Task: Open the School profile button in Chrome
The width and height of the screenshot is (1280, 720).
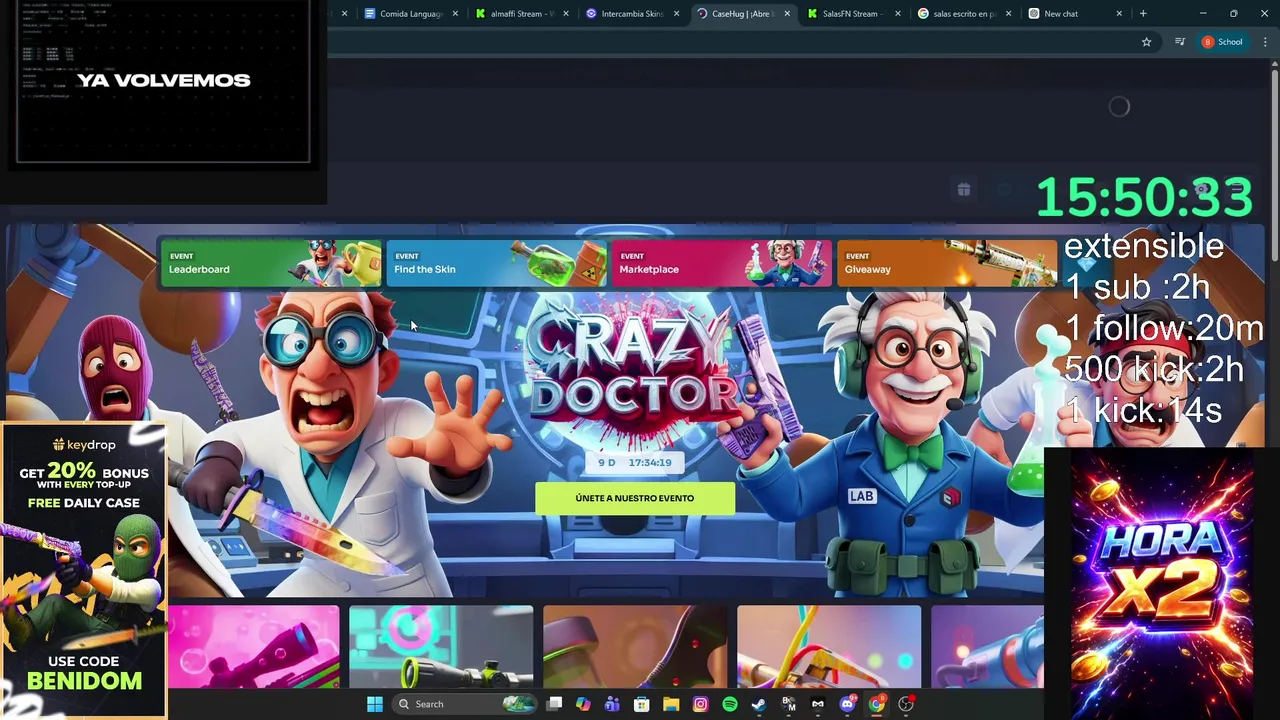Action: pos(1222,42)
